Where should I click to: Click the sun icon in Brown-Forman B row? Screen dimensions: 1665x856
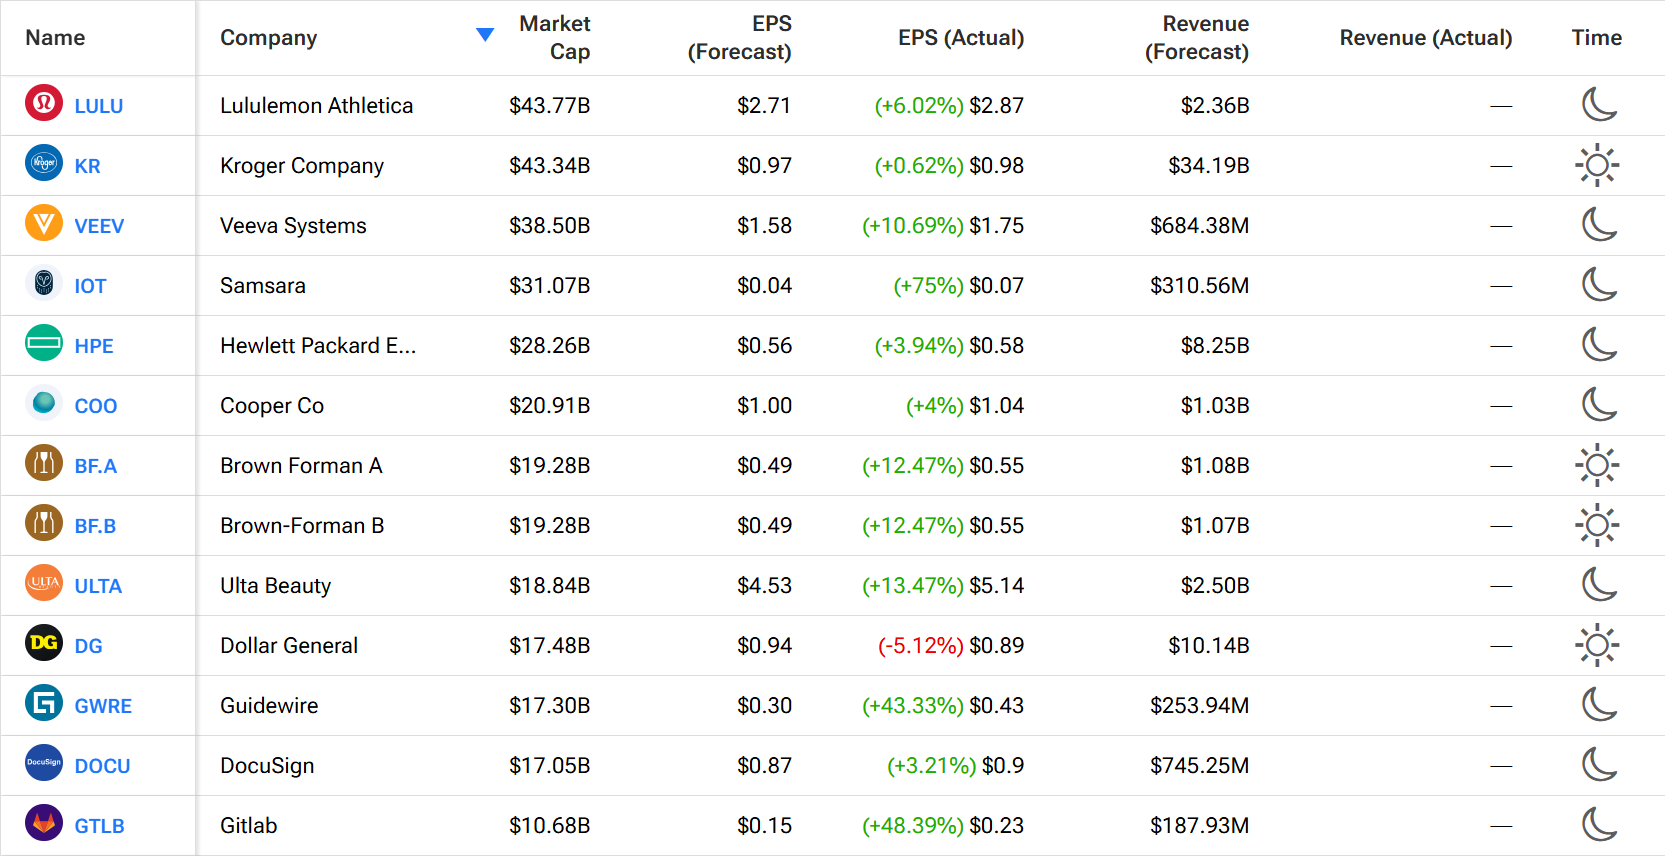coord(1597,525)
